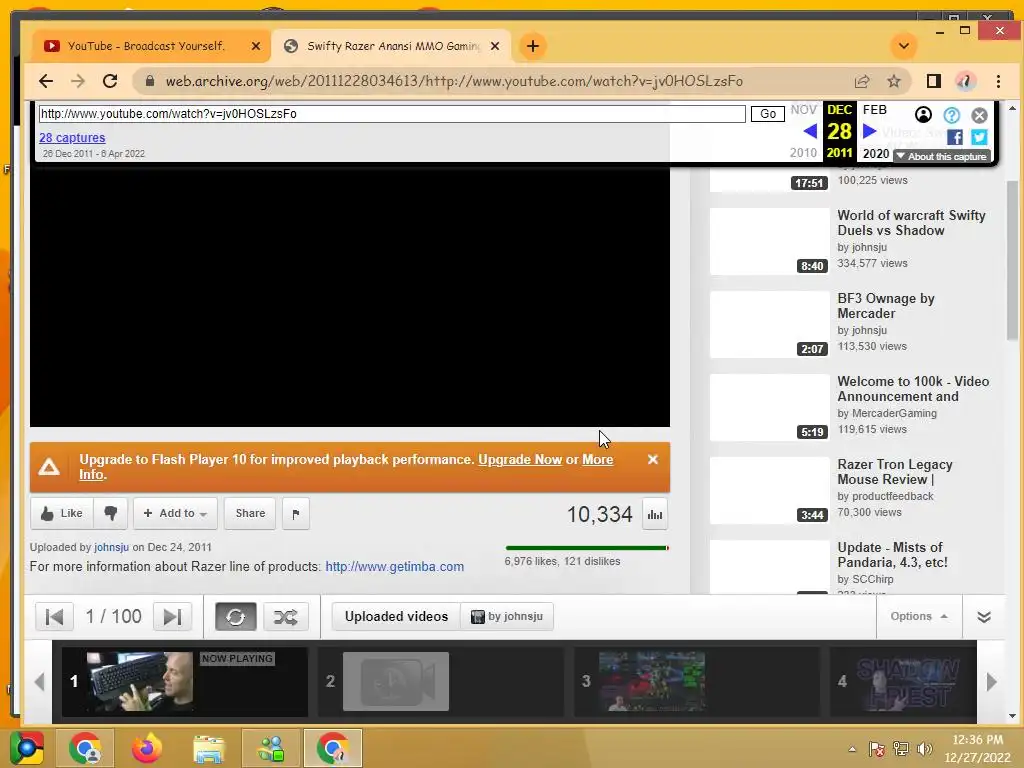1024x768 pixels.
Task: Skip to next playlist video
Action: click(x=172, y=616)
